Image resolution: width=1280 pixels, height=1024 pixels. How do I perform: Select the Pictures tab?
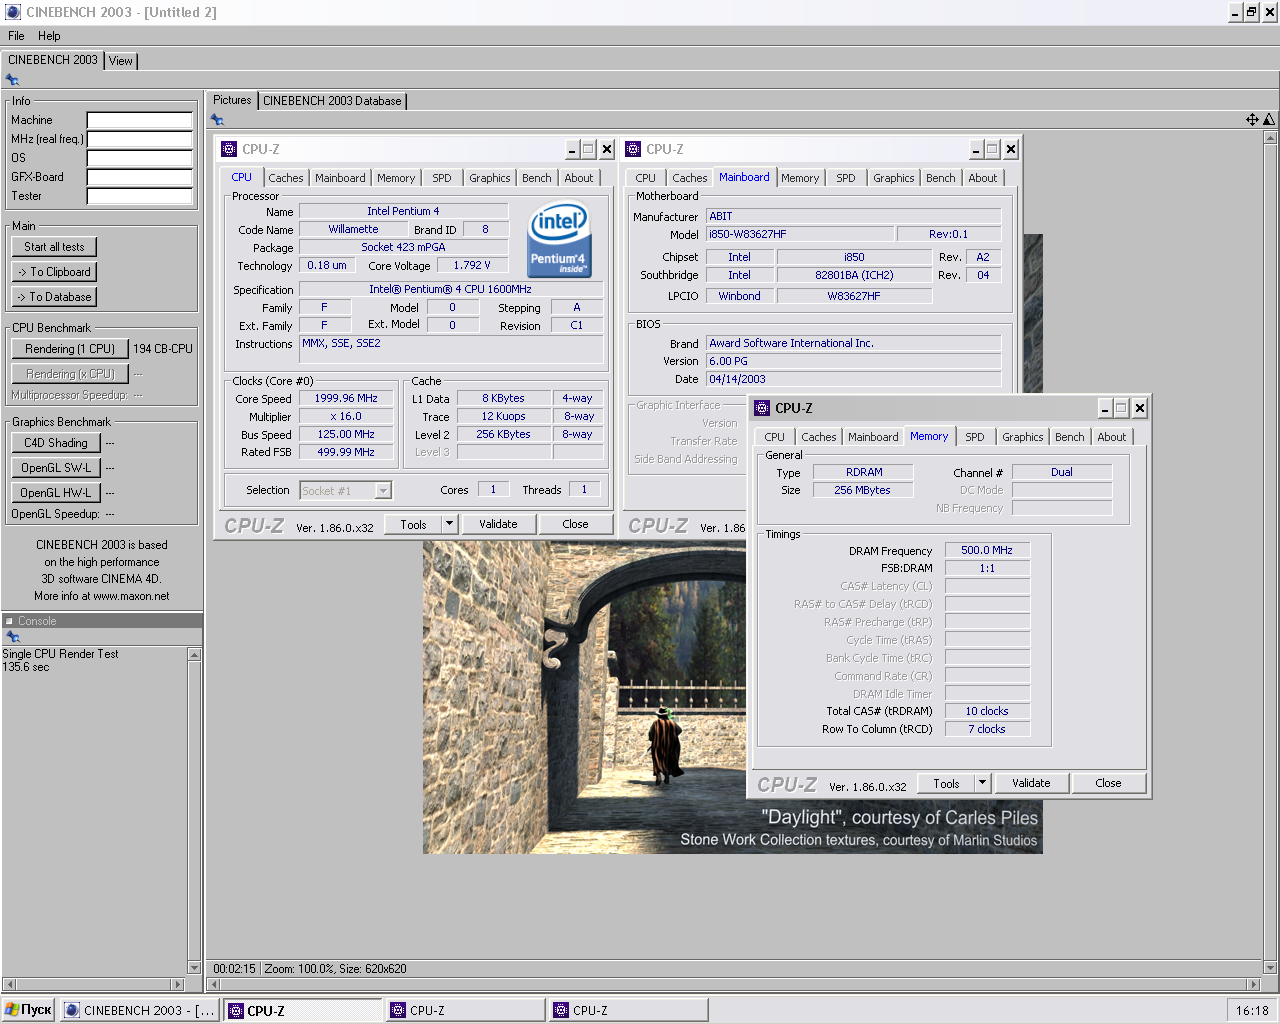click(x=232, y=100)
